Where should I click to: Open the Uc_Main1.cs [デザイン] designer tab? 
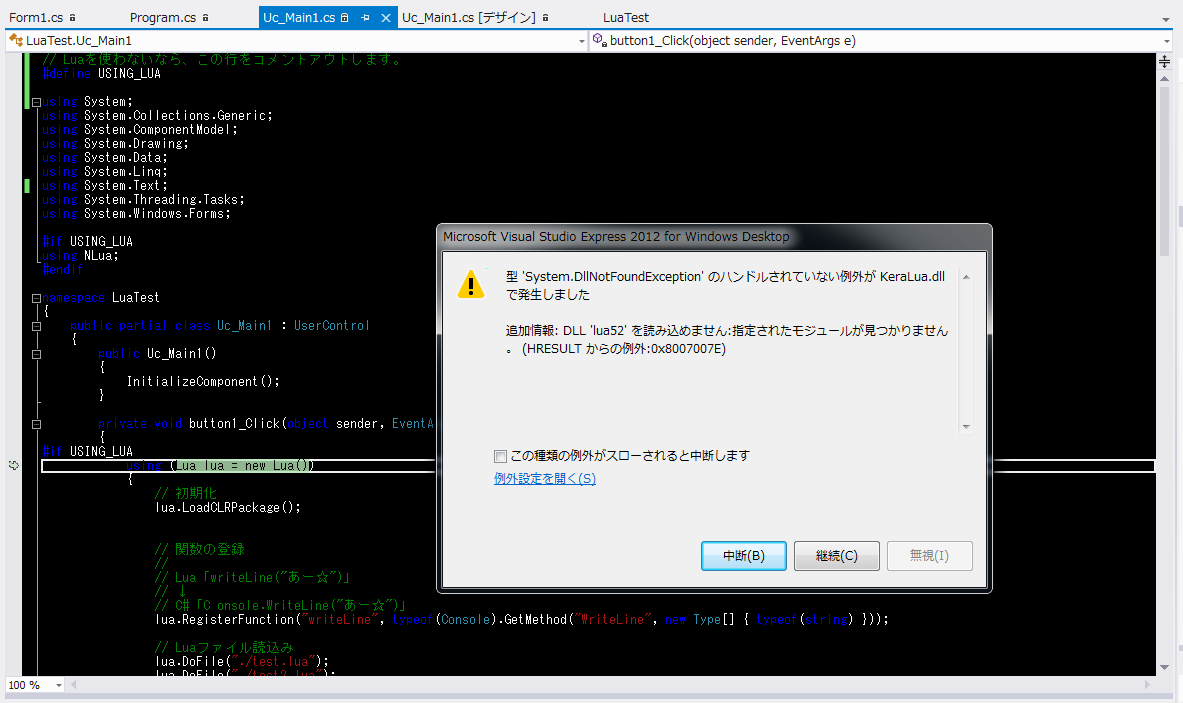coord(469,17)
